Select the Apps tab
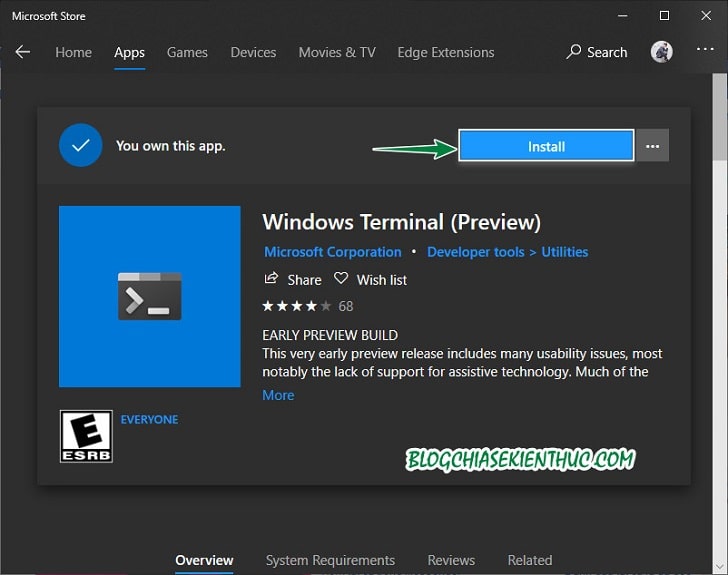The height and width of the screenshot is (575, 728). click(130, 53)
